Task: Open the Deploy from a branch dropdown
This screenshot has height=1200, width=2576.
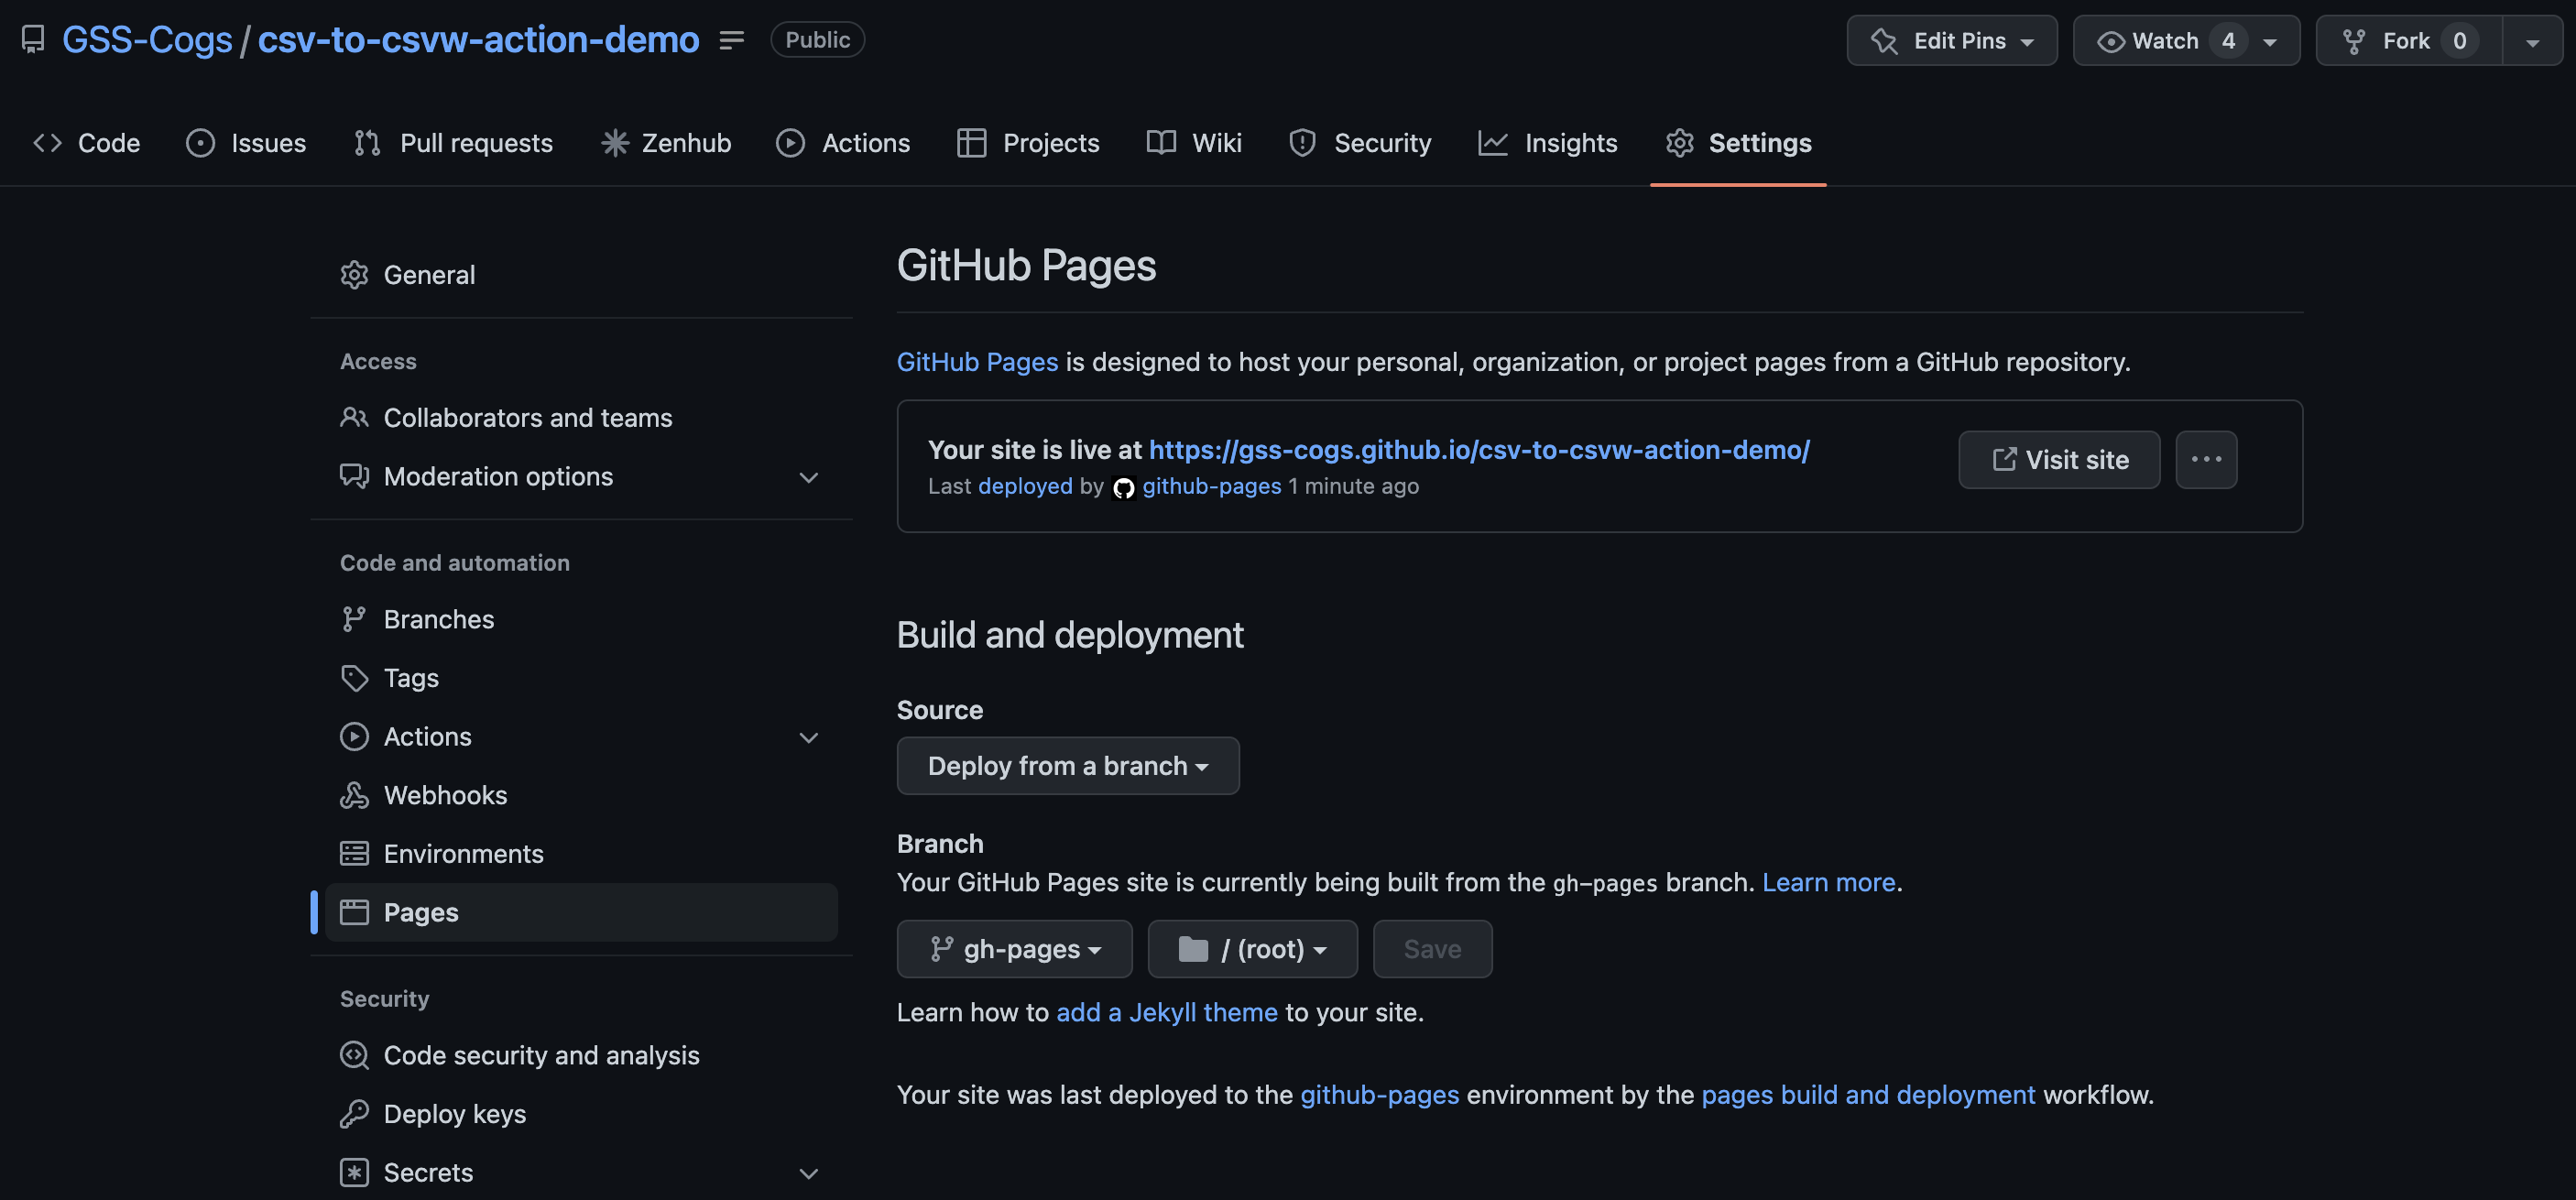Action: (x=1067, y=766)
